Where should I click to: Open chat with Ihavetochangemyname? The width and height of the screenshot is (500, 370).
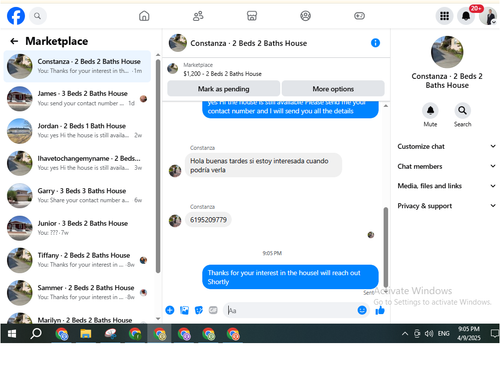click(x=77, y=163)
